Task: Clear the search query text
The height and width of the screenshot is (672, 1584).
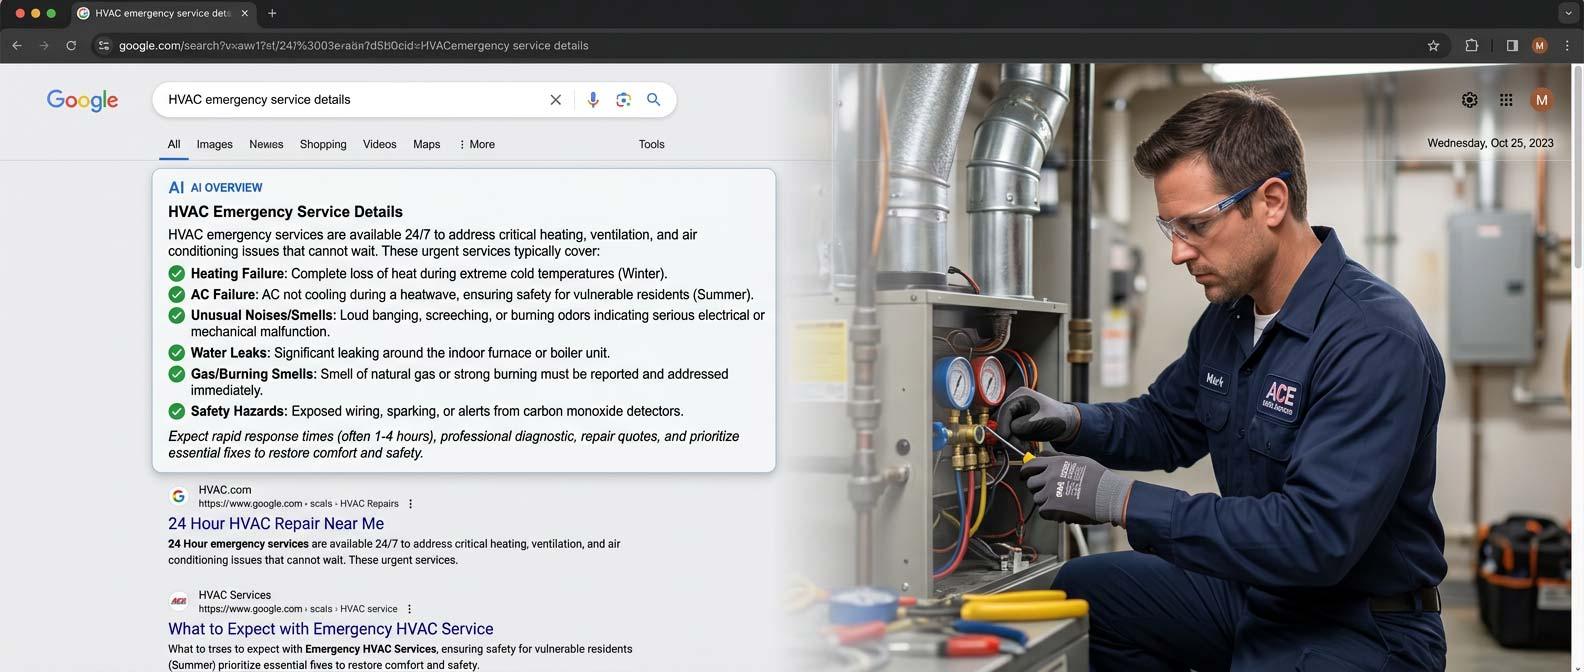Action: click(555, 100)
